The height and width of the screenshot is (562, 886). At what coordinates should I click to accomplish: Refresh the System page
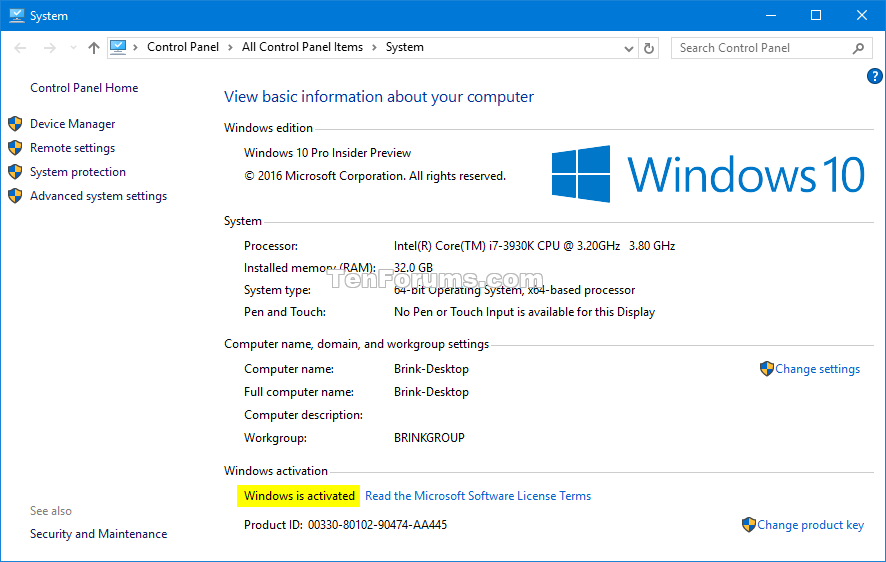pyautogui.click(x=649, y=49)
